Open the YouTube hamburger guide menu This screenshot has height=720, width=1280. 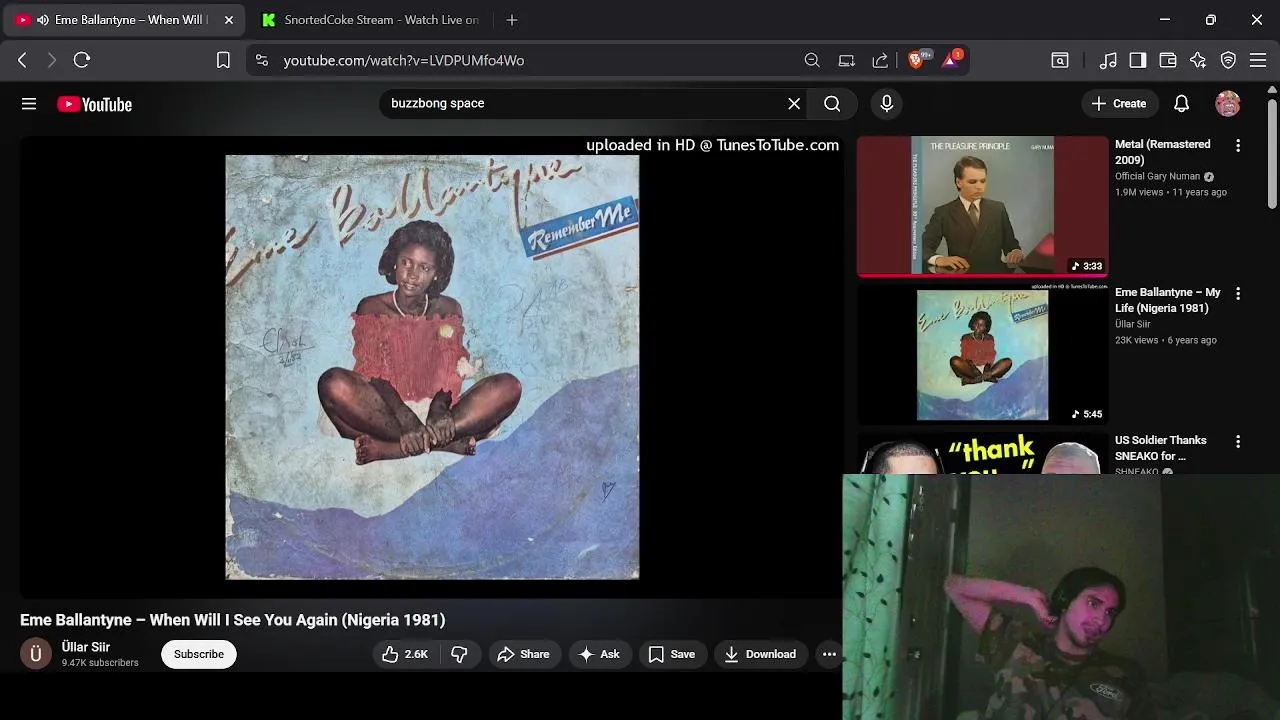coord(29,104)
